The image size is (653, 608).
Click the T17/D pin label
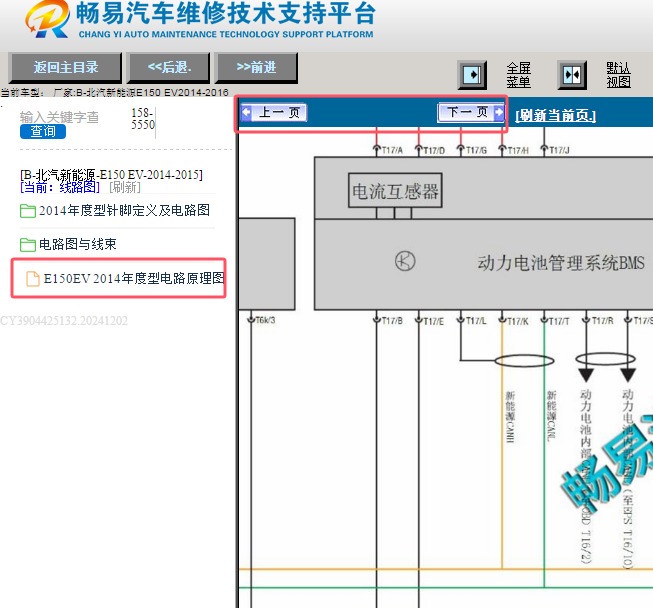434,150
